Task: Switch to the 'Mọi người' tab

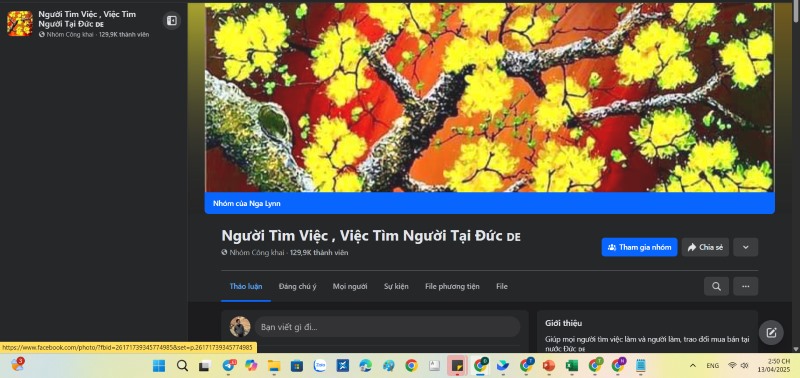Action: pyautogui.click(x=350, y=286)
